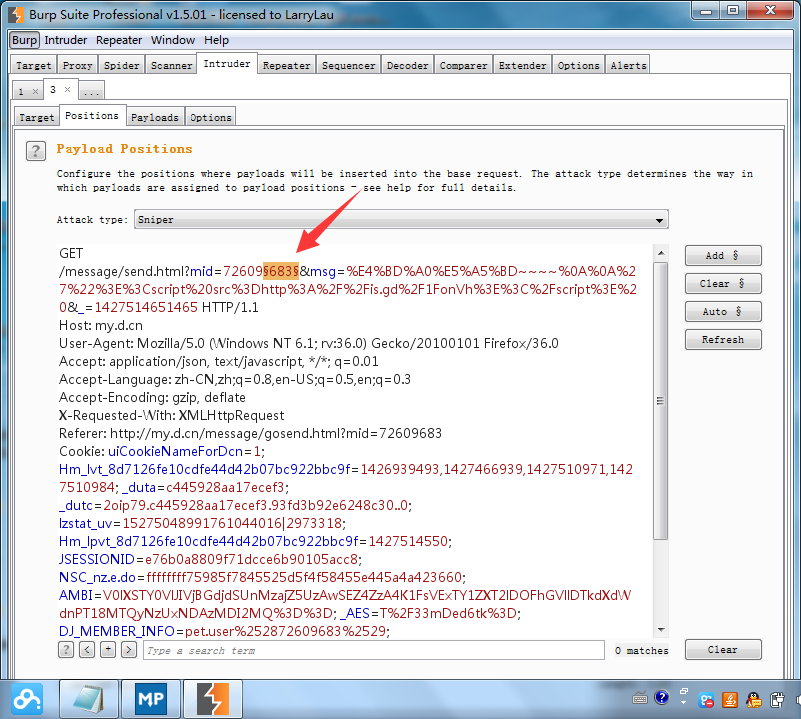This screenshot has width=801, height=719.
Task: Click the request editor scroll up arrow
Action: point(661,253)
